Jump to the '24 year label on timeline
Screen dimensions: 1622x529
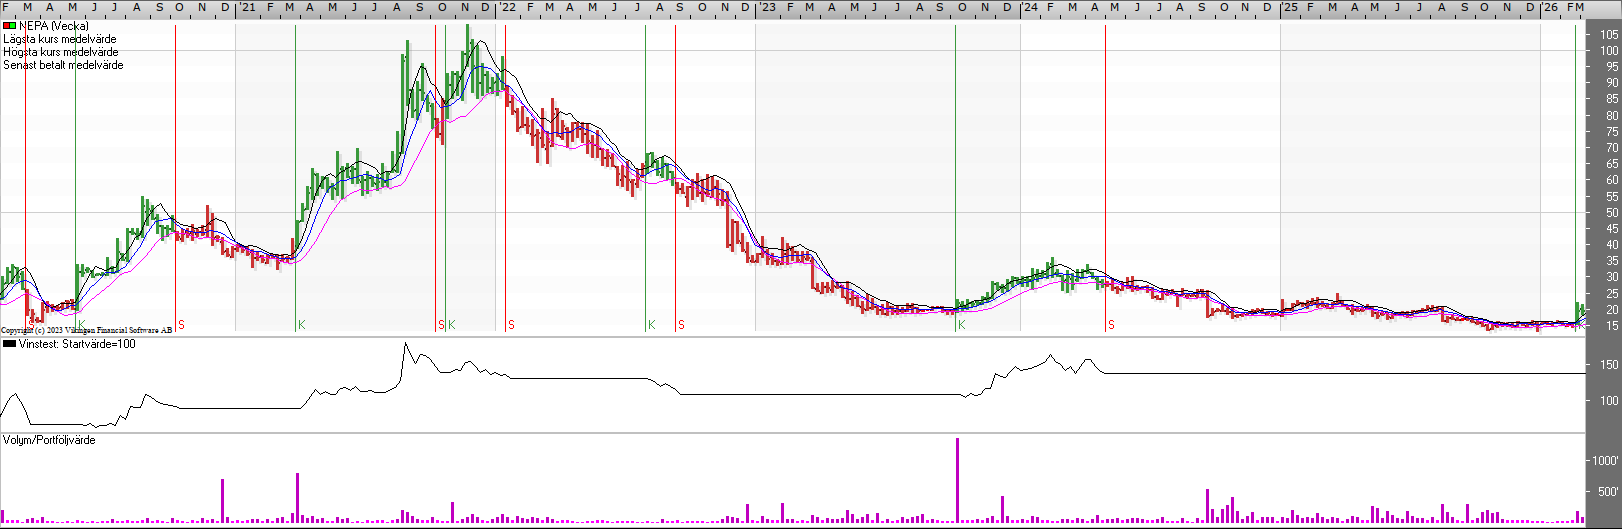coord(1029,7)
